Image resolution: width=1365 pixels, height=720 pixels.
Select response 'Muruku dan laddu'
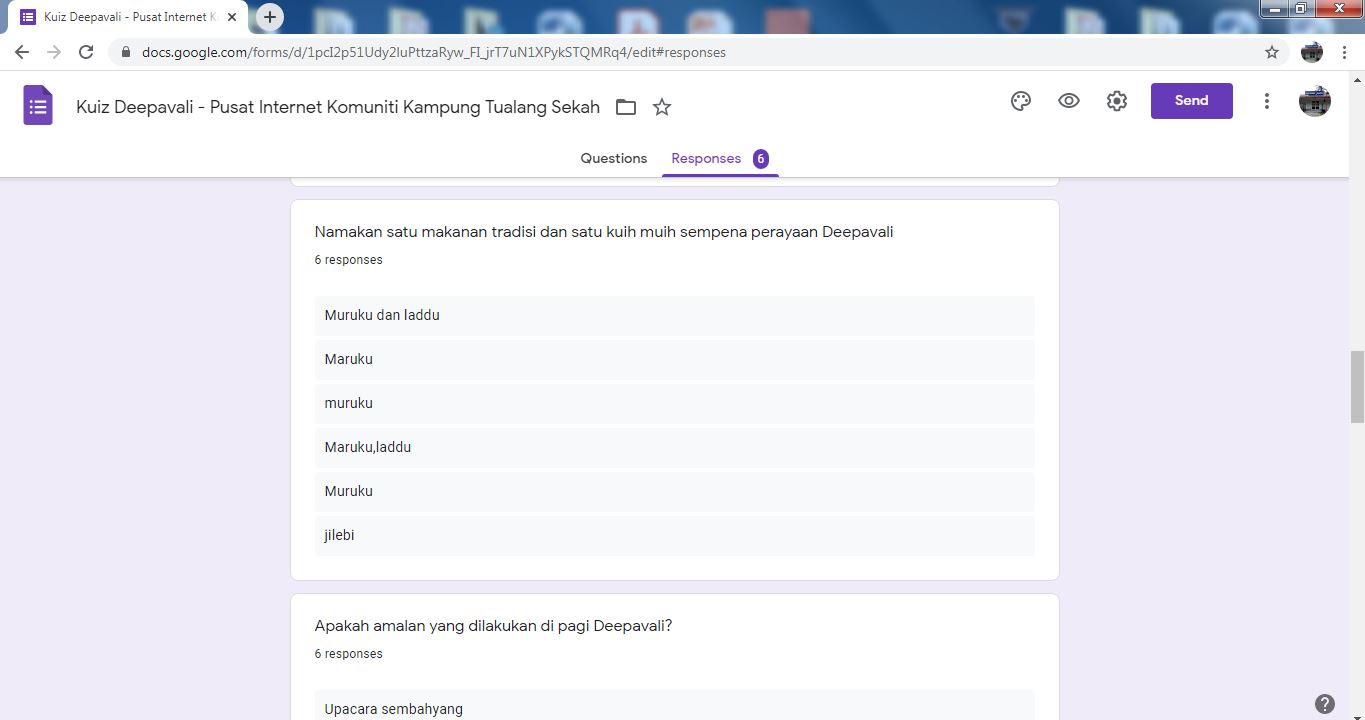click(675, 315)
